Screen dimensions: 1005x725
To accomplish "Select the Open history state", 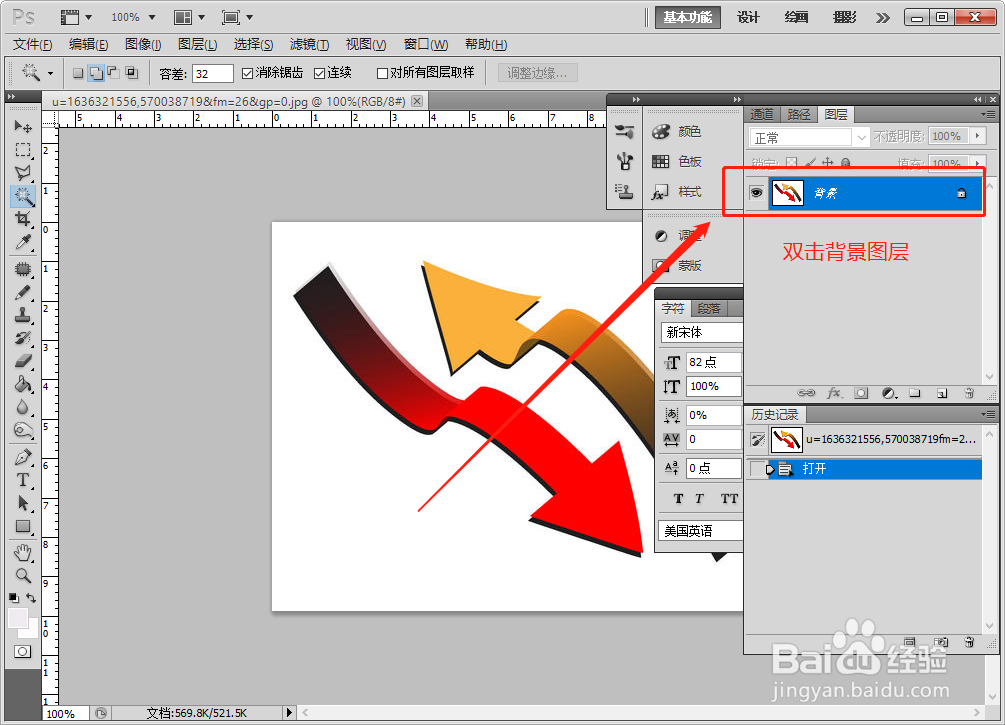I will [x=864, y=469].
